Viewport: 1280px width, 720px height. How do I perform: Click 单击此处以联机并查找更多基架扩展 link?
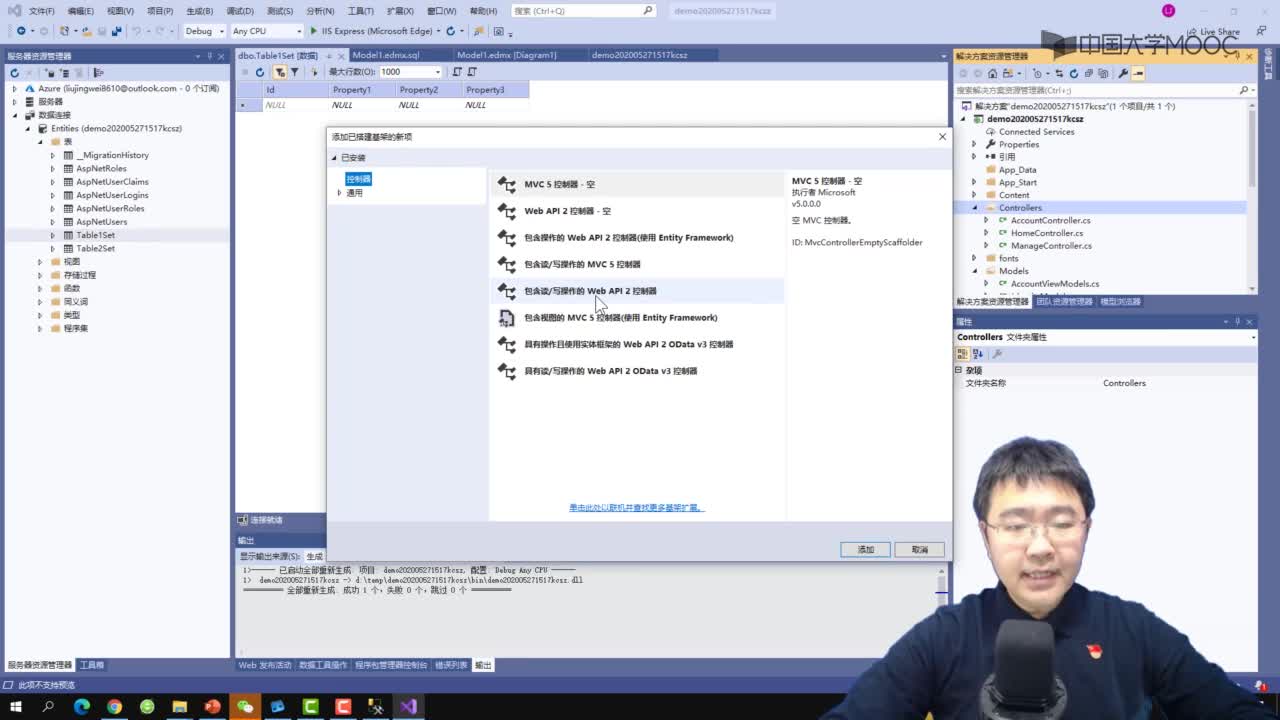[637, 508]
